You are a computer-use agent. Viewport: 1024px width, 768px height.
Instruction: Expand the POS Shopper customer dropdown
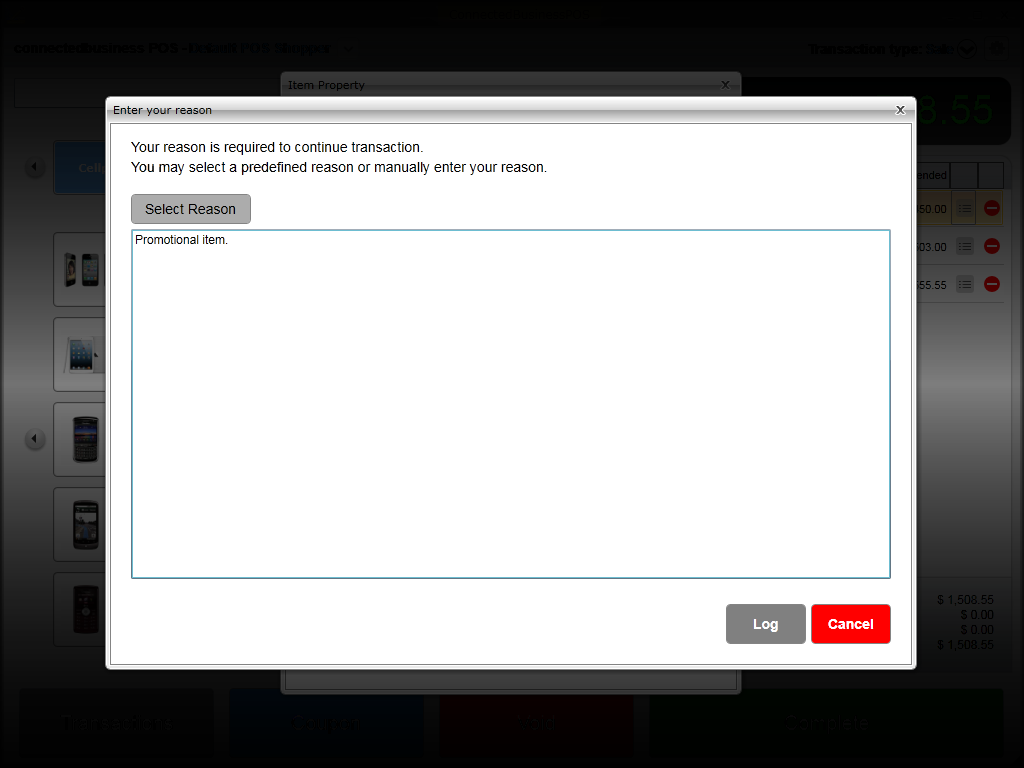348,49
